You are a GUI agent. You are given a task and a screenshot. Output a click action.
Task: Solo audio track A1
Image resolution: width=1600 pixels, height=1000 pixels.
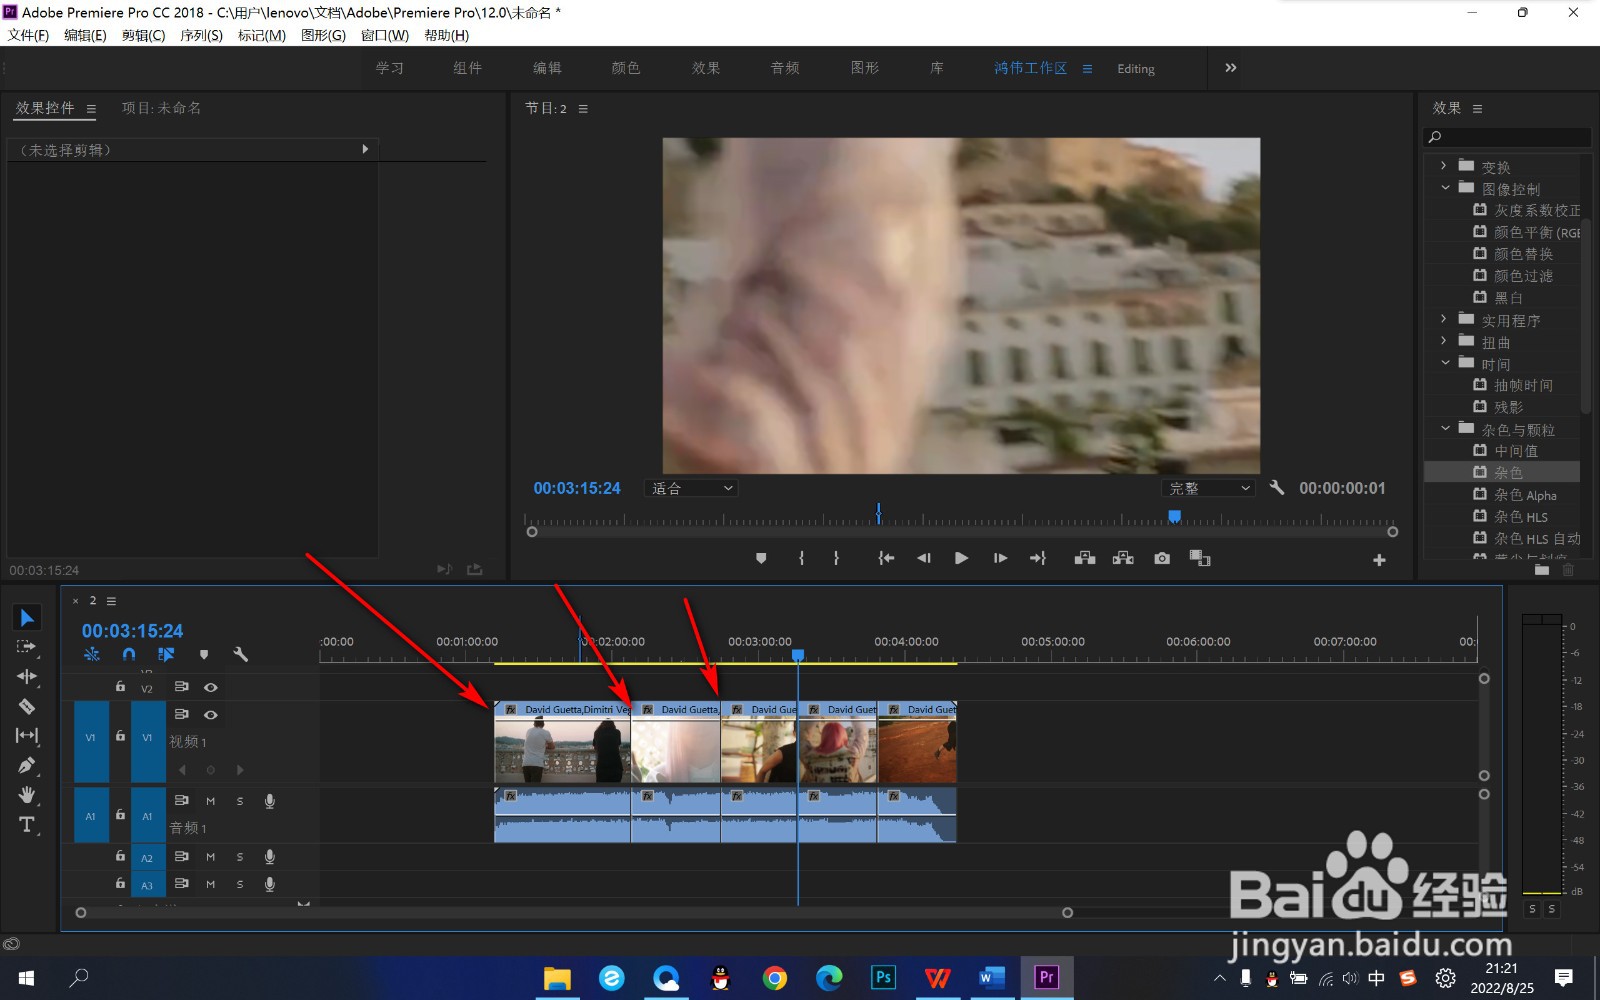(240, 801)
